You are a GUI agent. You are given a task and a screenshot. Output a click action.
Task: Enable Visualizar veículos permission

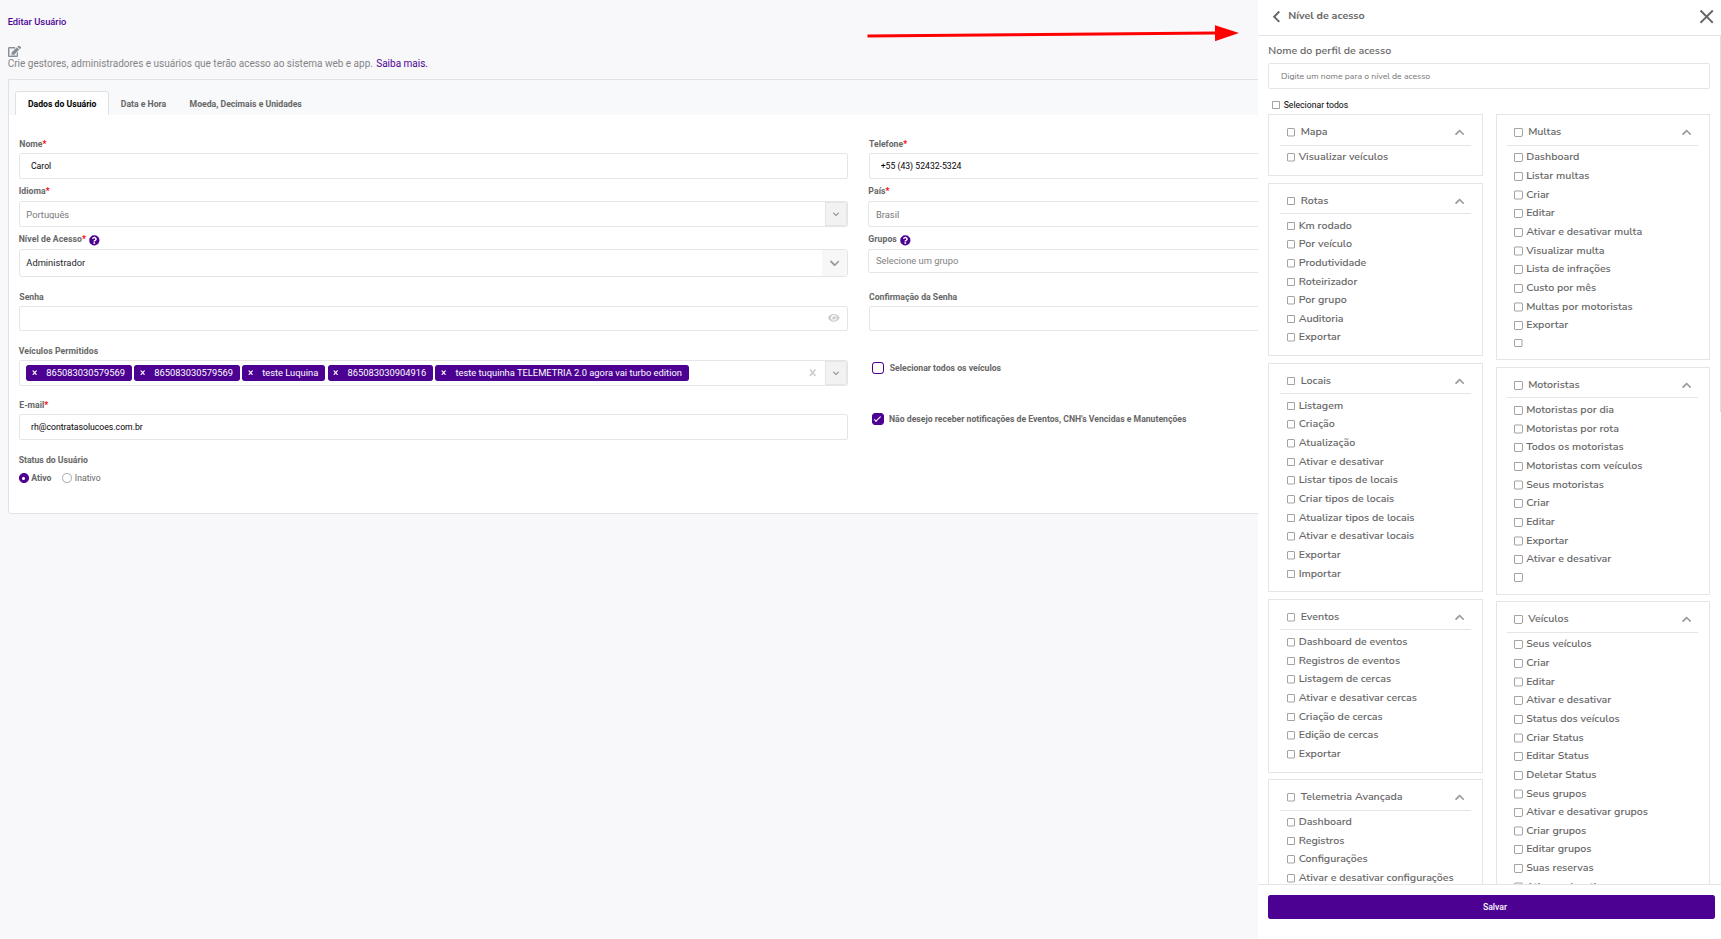(x=1291, y=157)
